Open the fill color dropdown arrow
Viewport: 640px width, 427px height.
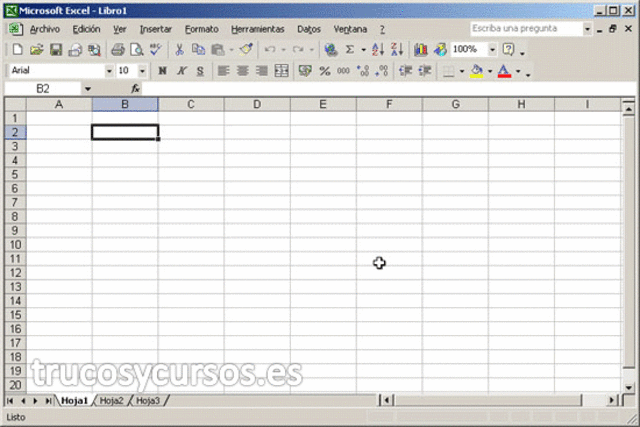click(490, 71)
